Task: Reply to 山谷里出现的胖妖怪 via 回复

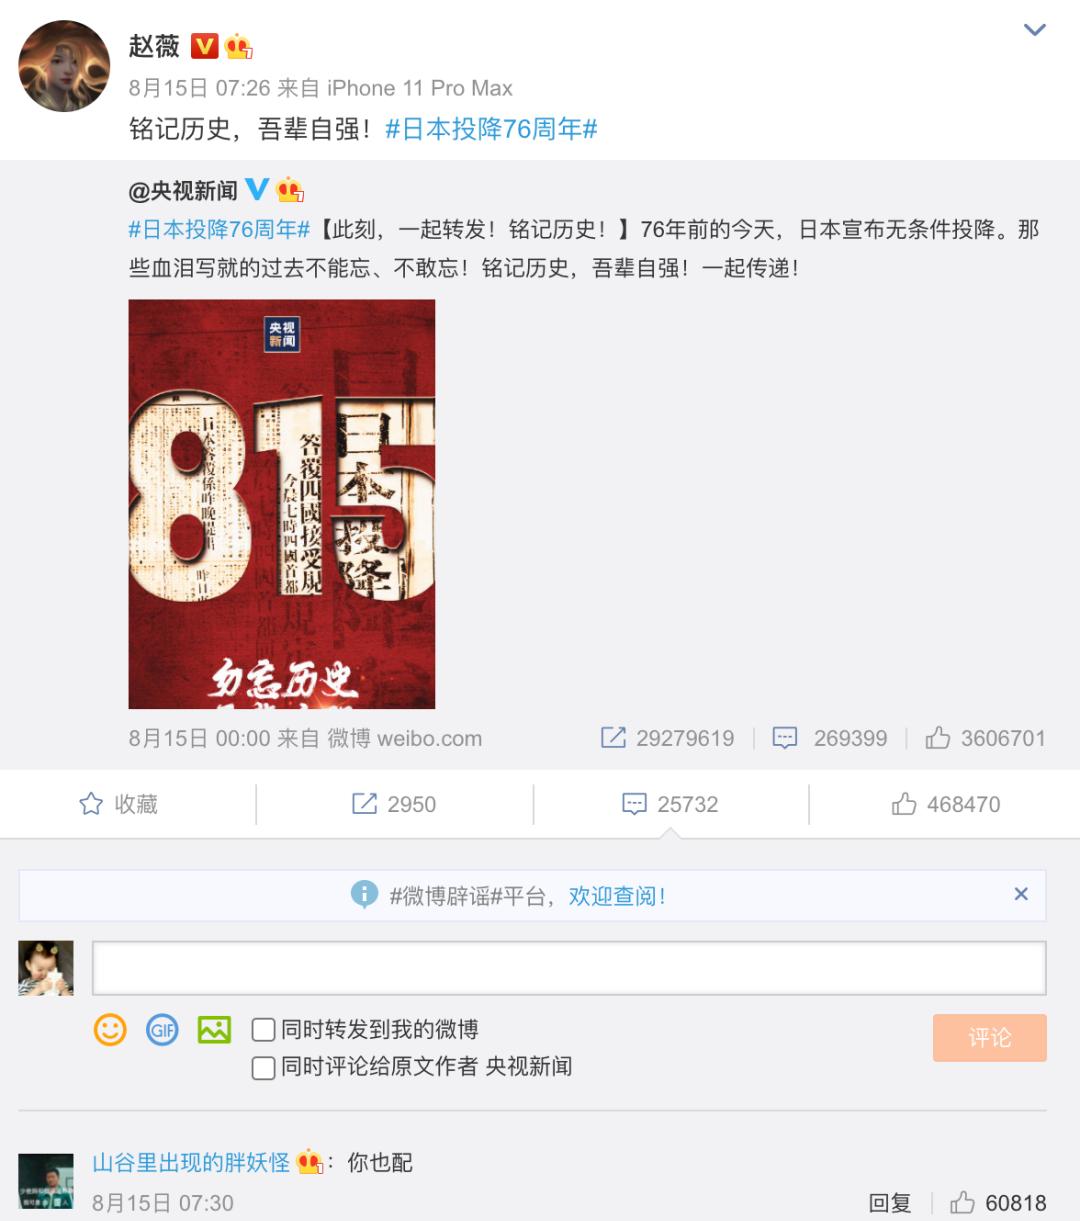Action: coord(889,1203)
